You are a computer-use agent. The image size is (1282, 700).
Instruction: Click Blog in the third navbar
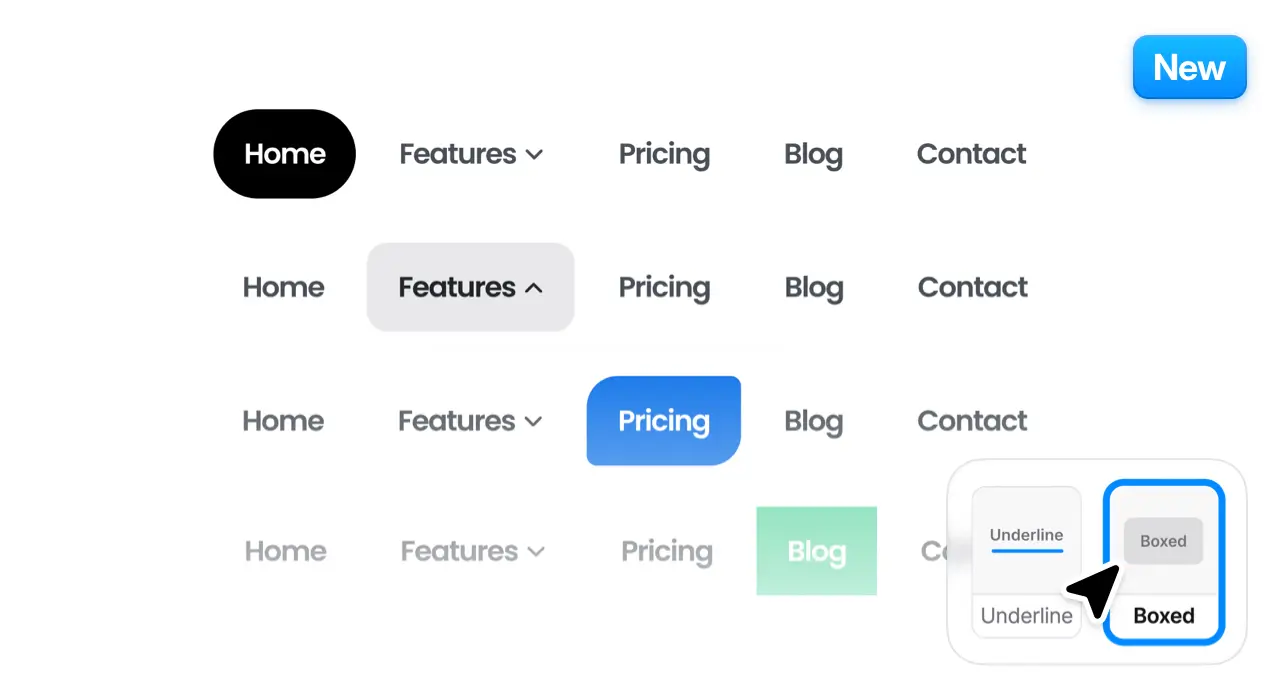click(x=813, y=421)
